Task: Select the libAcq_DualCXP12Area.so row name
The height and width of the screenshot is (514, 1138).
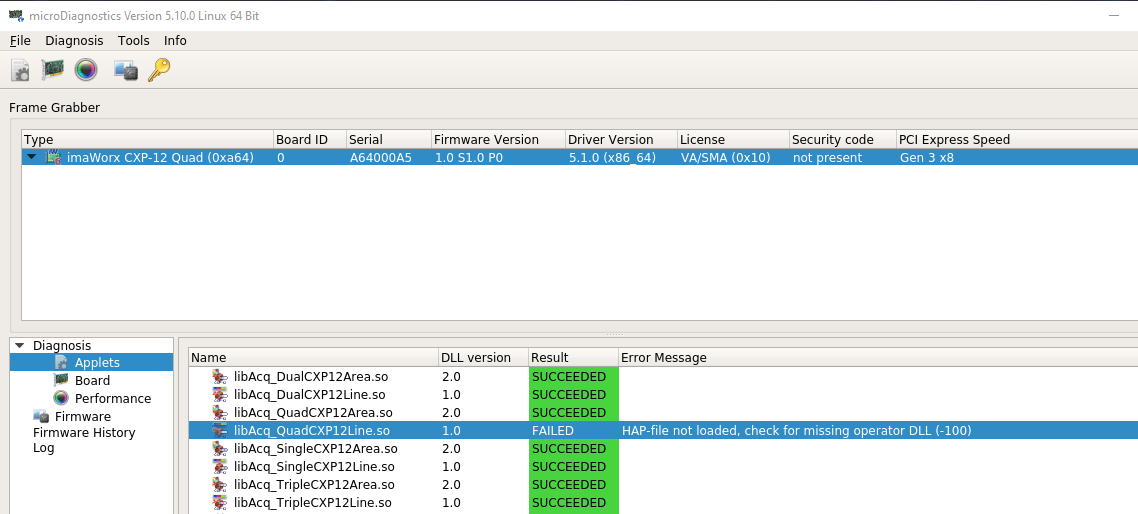Action: pyautogui.click(x=313, y=377)
